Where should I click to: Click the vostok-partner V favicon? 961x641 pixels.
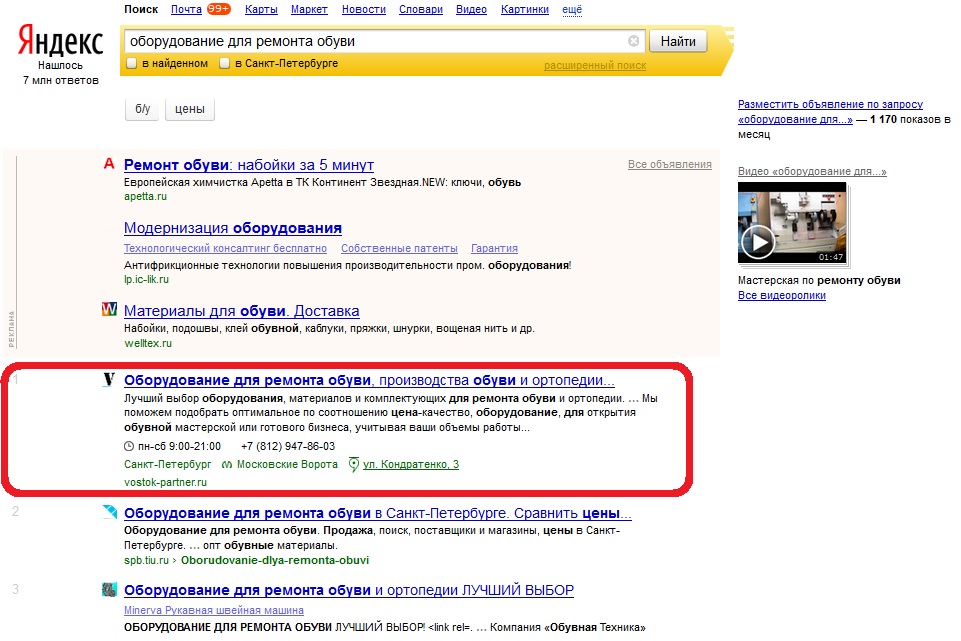point(108,379)
